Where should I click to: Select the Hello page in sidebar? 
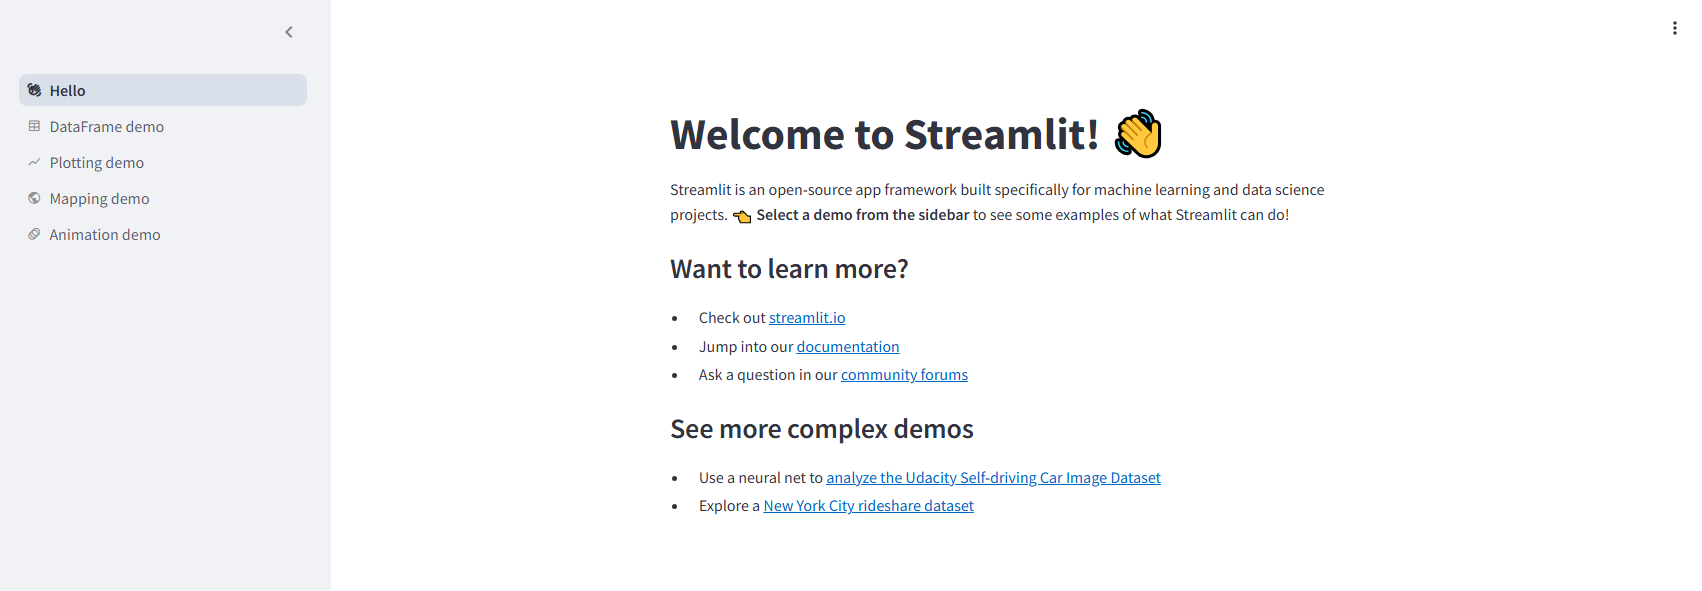163,90
